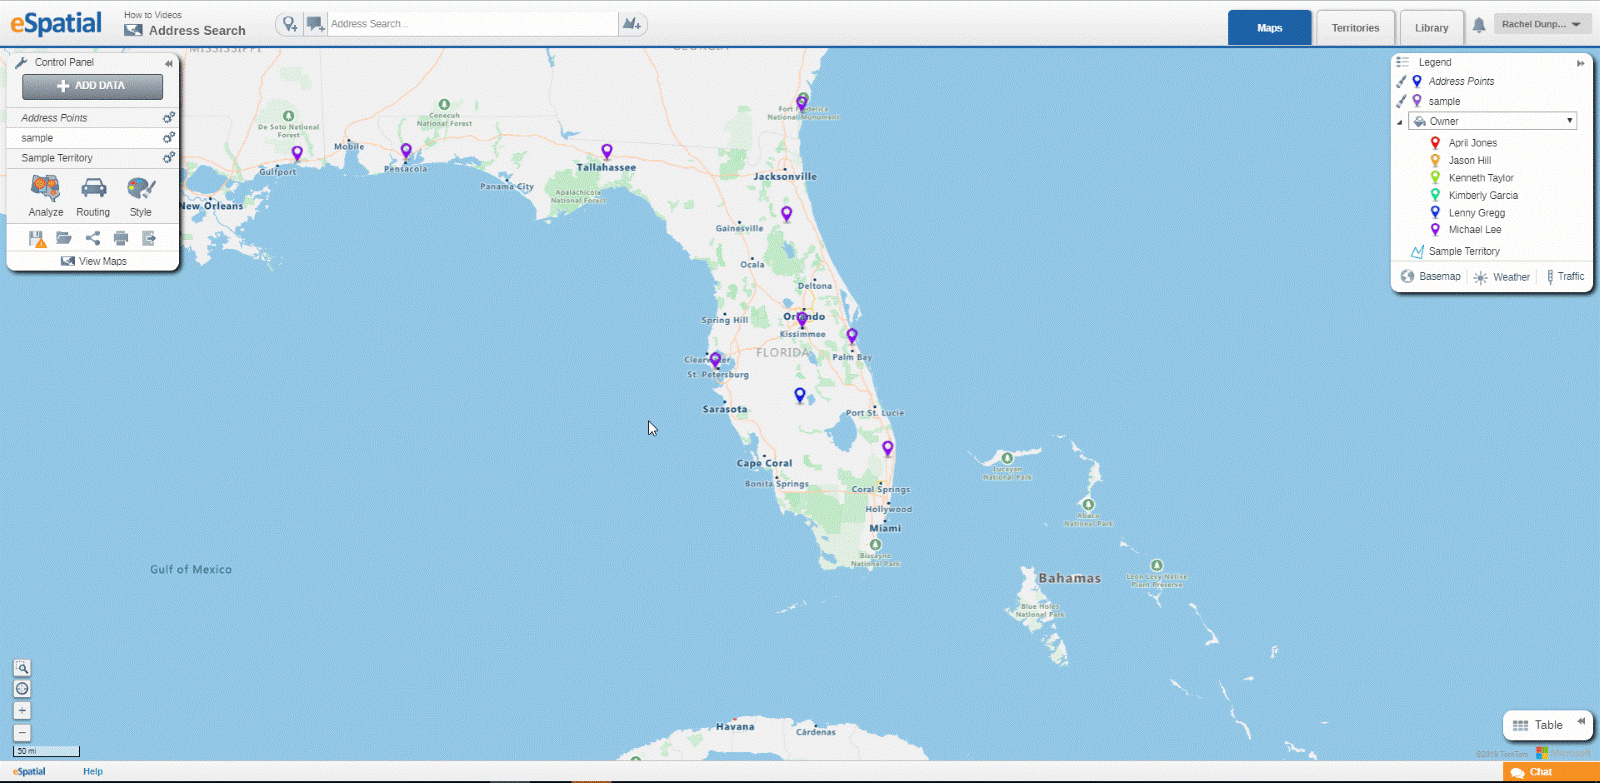Click the export map icon
The width and height of the screenshot is (1600, 783).
point(149,238)
